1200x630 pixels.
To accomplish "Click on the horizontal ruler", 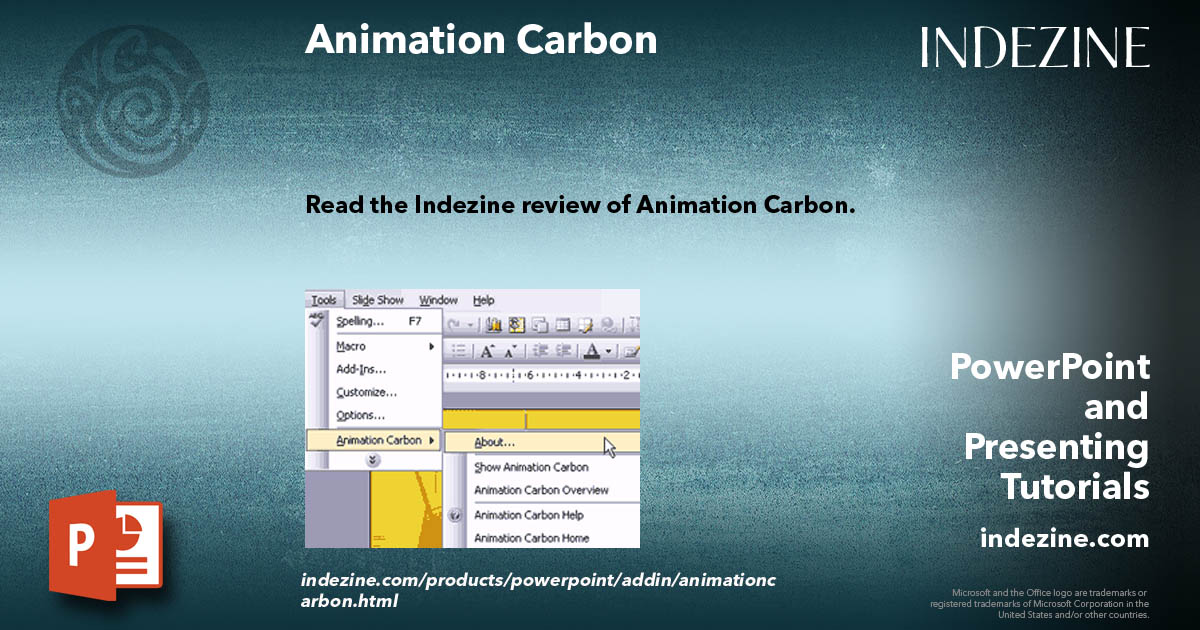I will tap(540, 374).
